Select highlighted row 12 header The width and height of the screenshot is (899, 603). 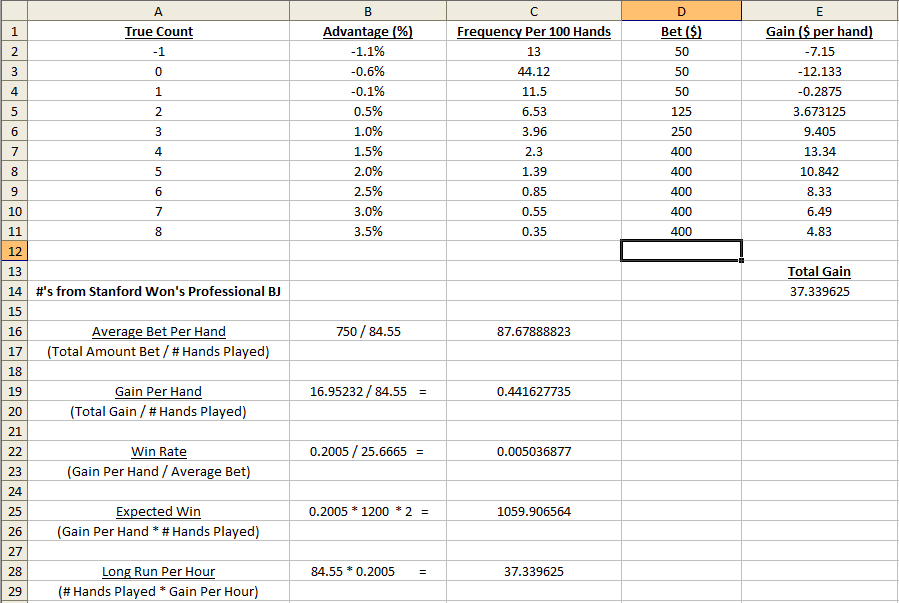point(14,251)
